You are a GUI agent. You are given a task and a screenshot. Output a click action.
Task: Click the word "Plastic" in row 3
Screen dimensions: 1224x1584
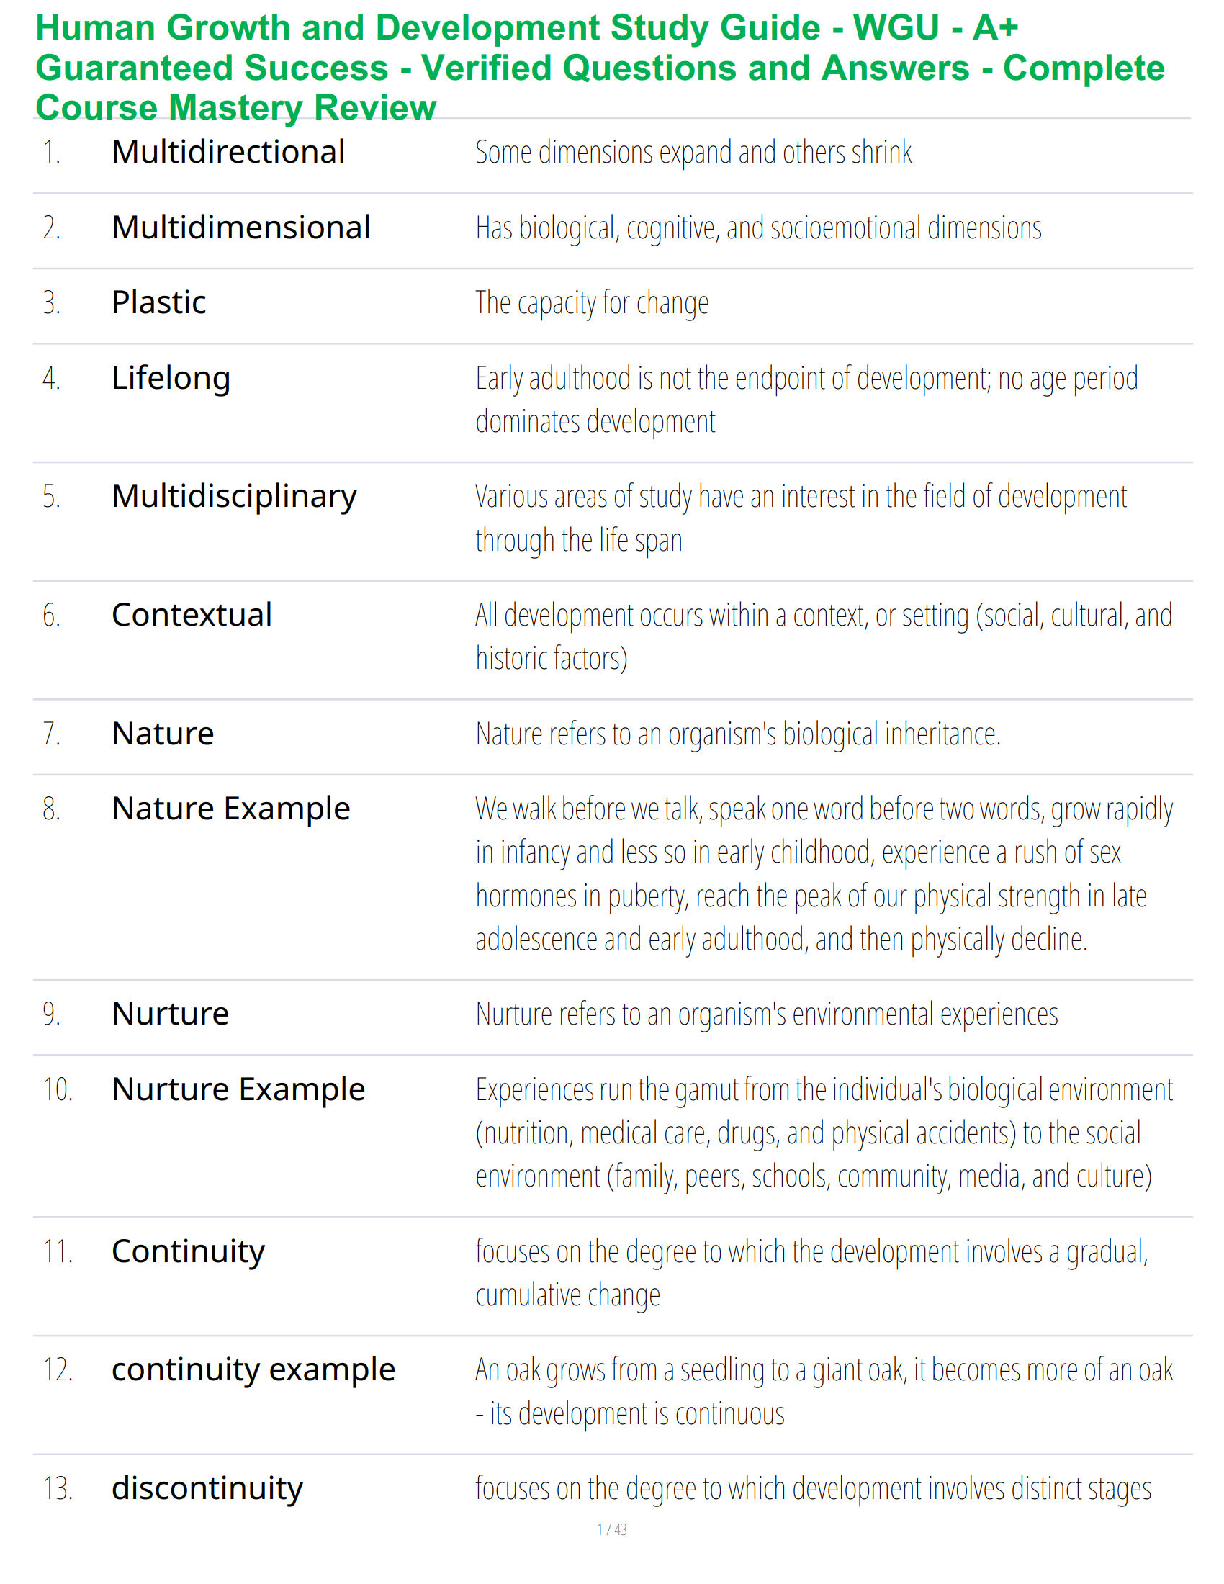(x=159, y=302)
